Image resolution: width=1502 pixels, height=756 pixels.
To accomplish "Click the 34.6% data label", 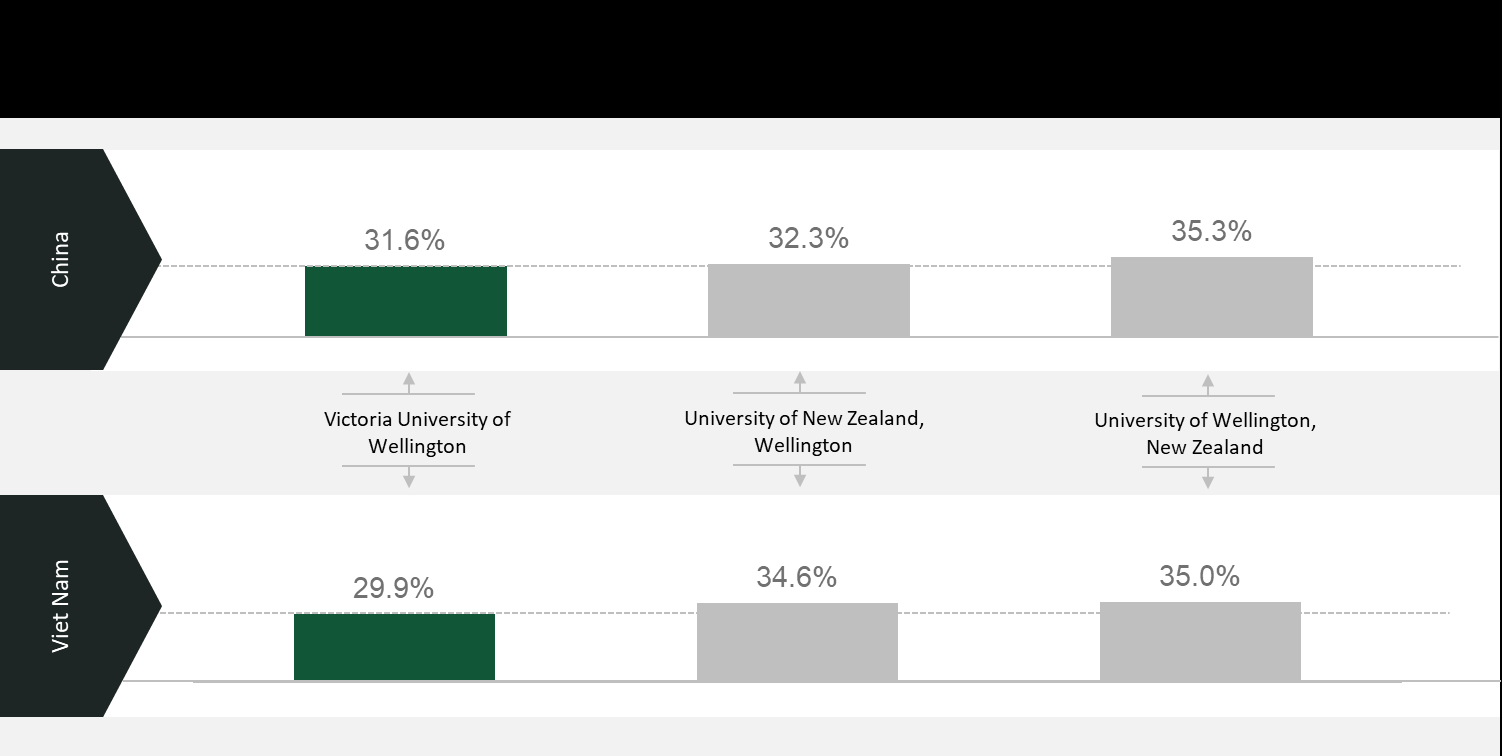I will click(x=796, y=577).
